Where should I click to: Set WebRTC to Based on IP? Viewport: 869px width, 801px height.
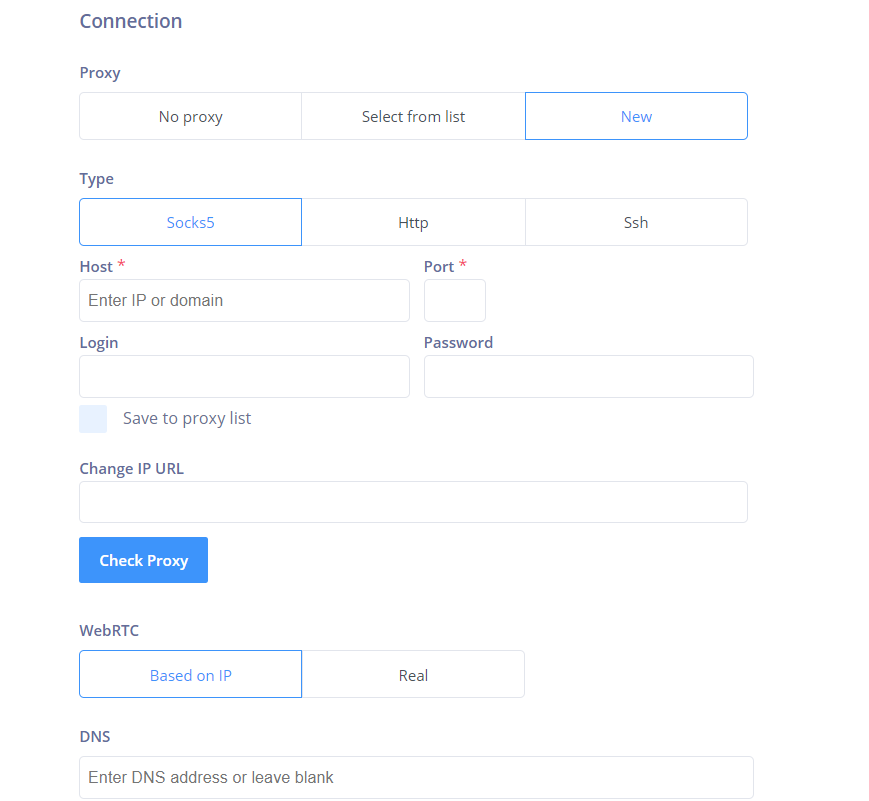coord(190,675)
